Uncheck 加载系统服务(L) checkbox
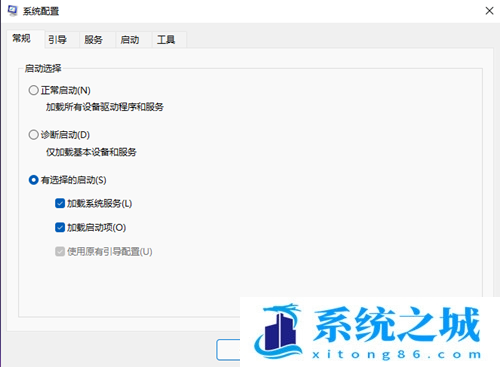Viewport: 500px width, 367px height. (60, 203)
